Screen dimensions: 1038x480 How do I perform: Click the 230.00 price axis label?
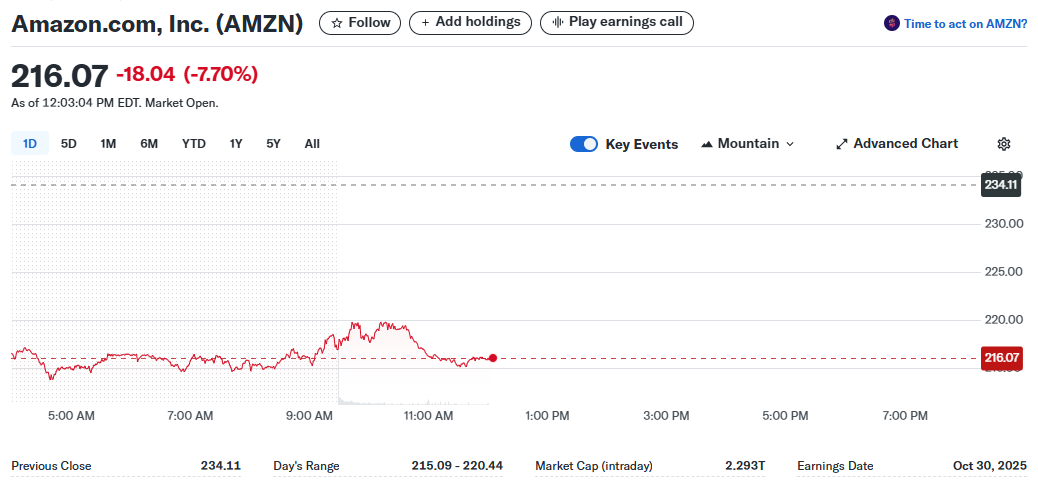pos(1005,224)
